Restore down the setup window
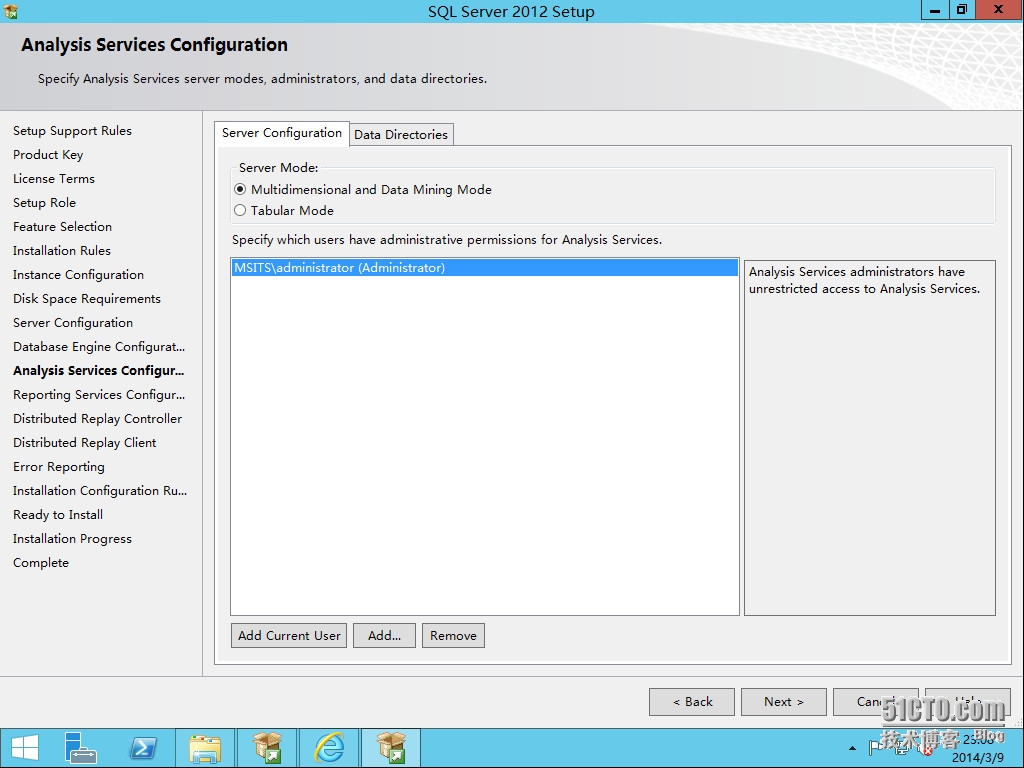 click(x=962, y=10)
